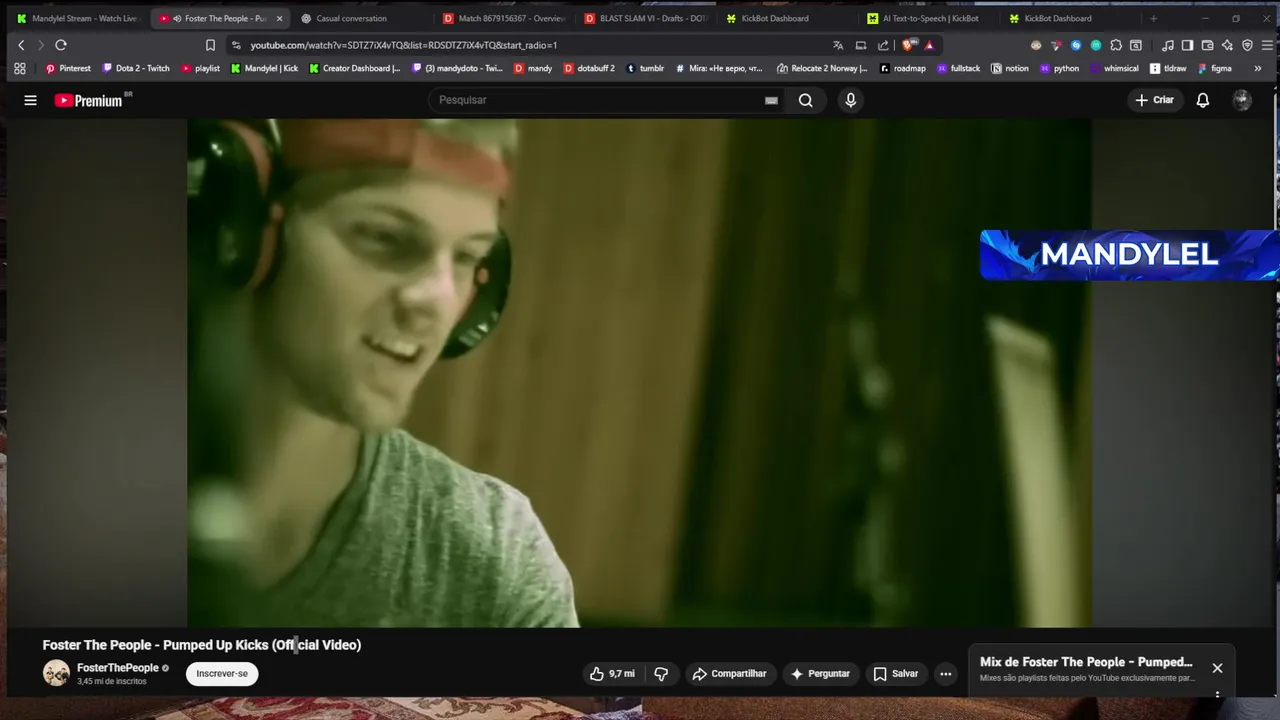This screenshot has height=720, width=1280.
Task: Dislike the video with thumbs-down
Action: pyautogui.click(x=661, y=674)
